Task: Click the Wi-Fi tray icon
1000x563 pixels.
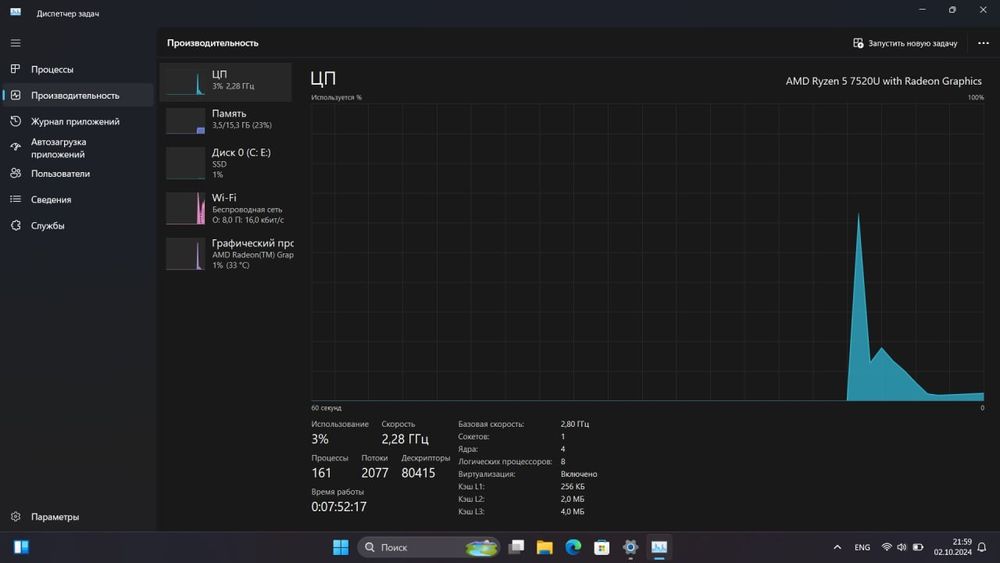Action: [886, 547]
